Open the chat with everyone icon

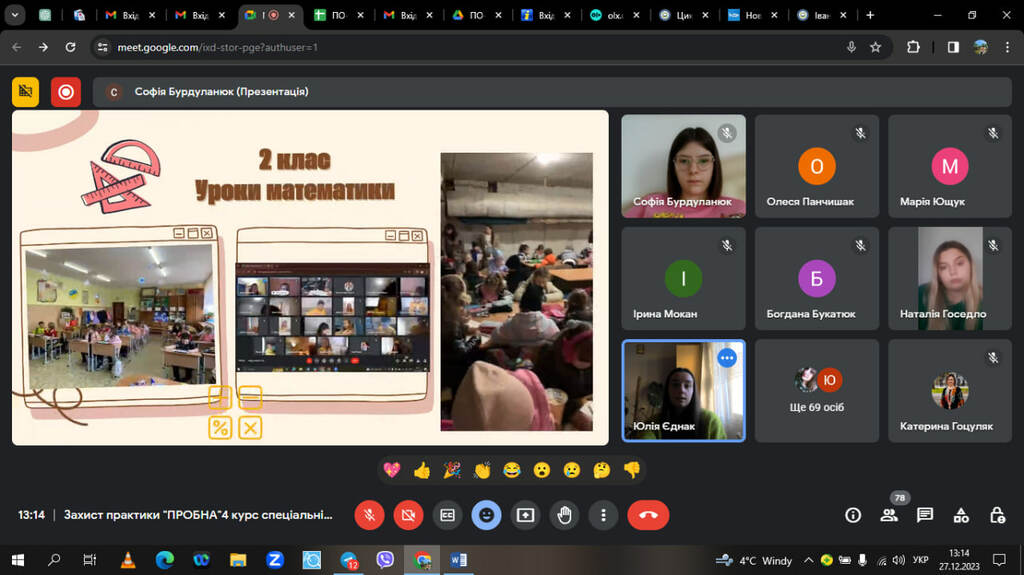tap(925, 515)
